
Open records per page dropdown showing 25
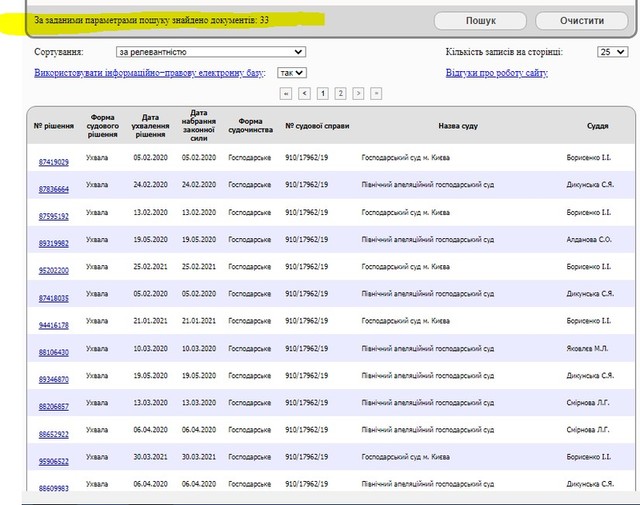click(x=613, y=52)
